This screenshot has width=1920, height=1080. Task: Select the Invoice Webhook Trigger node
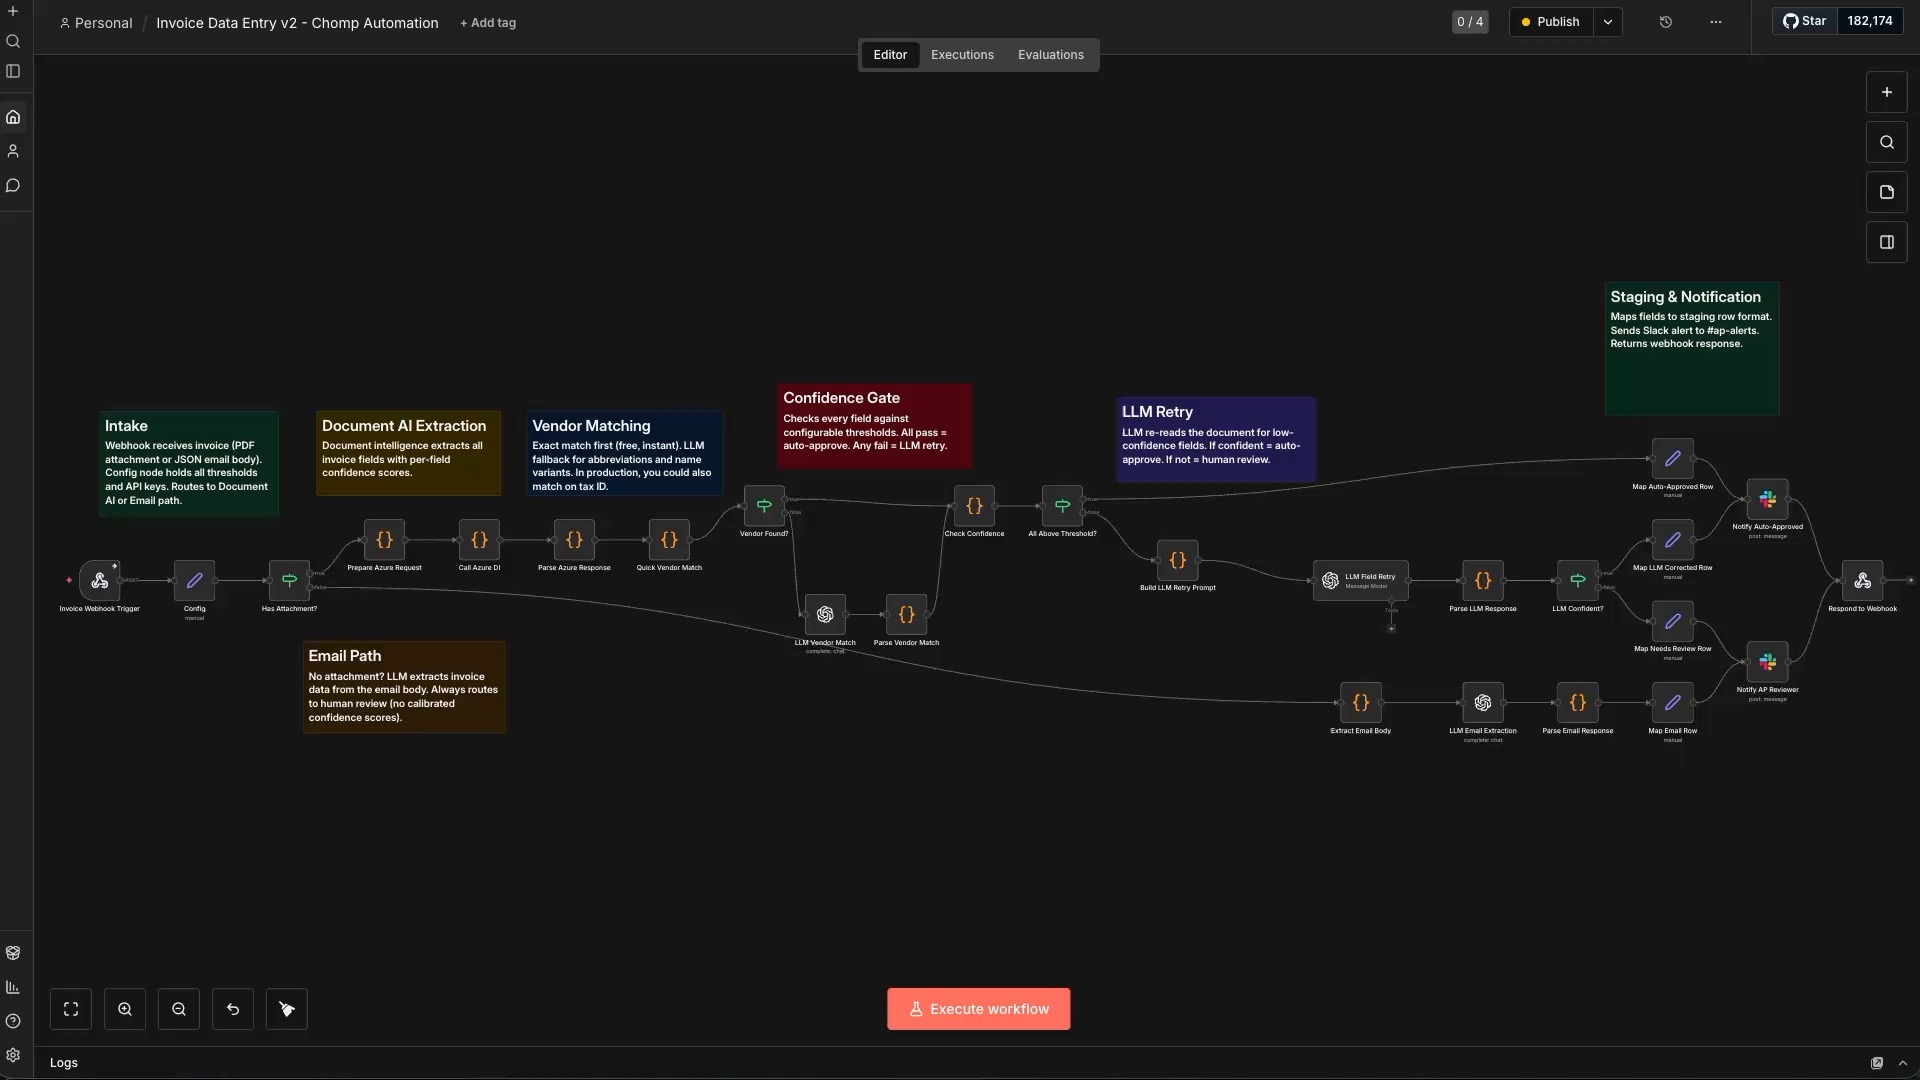(100, 581)
